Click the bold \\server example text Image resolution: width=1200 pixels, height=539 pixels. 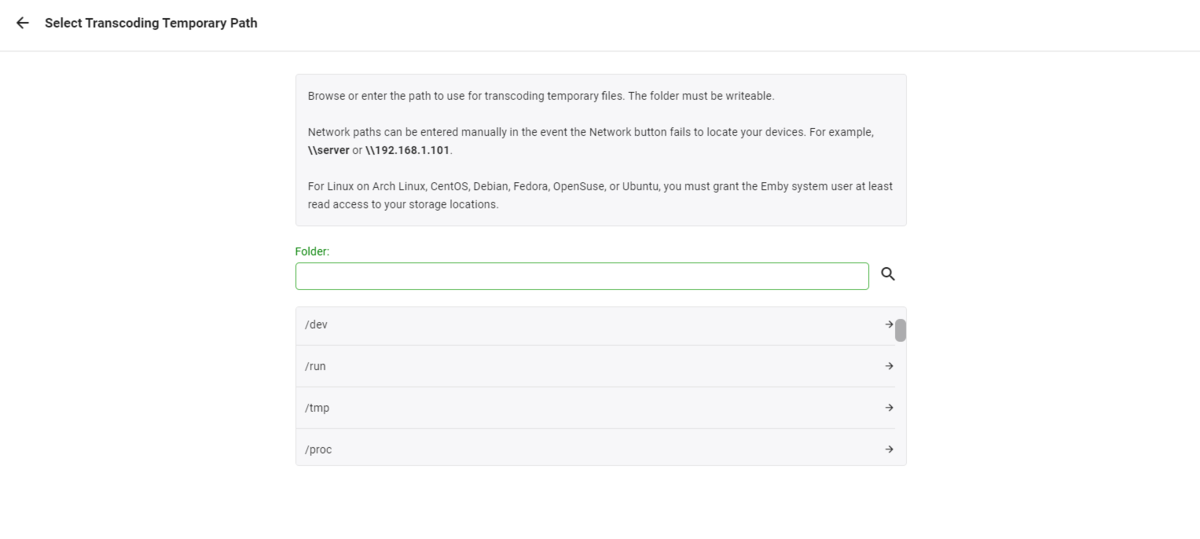pos(328,150)
